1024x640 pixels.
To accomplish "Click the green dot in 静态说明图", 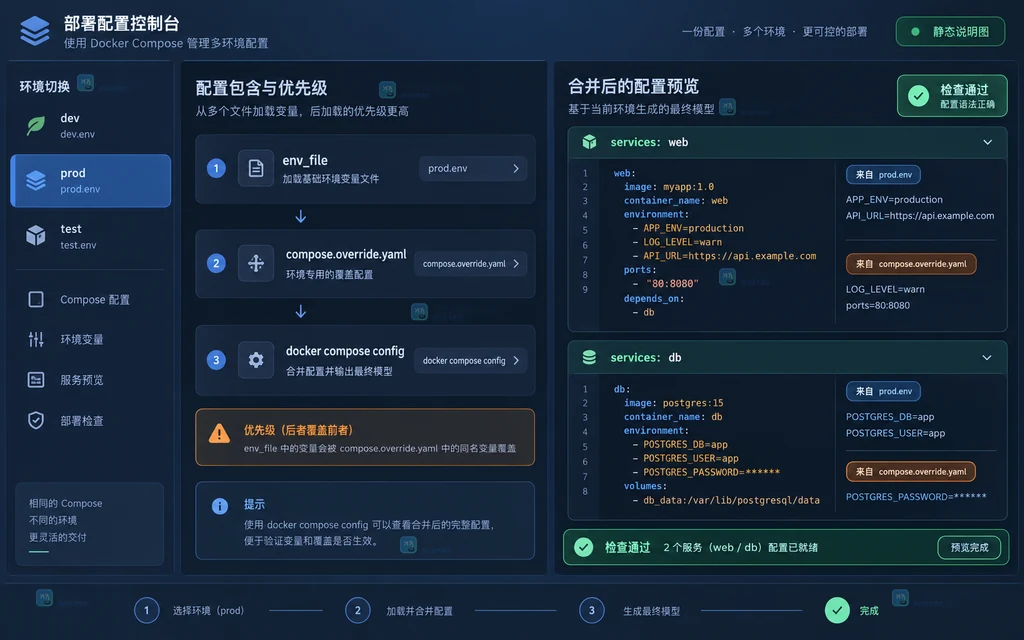I will tap(916, 31).
